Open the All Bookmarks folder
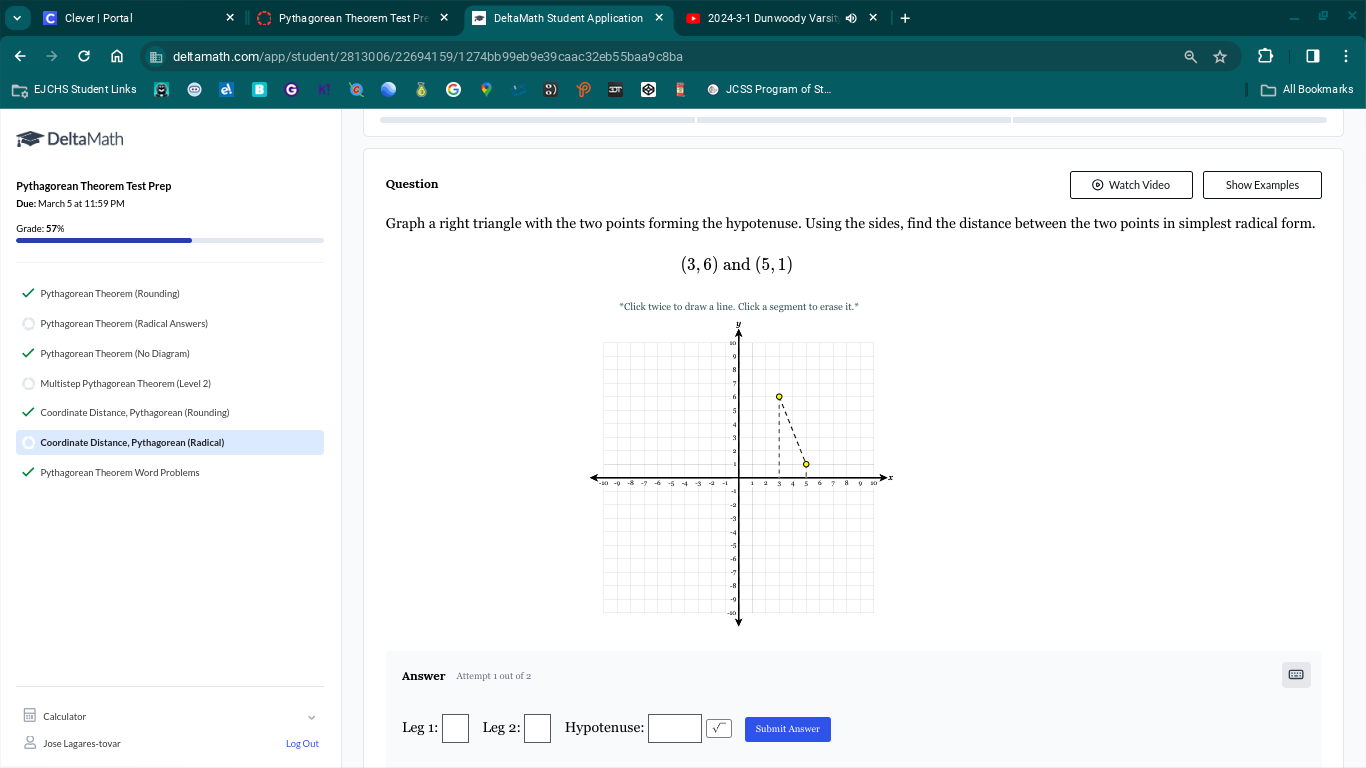This screenshot has height=768, width=1366. (x=1307, y=89)
